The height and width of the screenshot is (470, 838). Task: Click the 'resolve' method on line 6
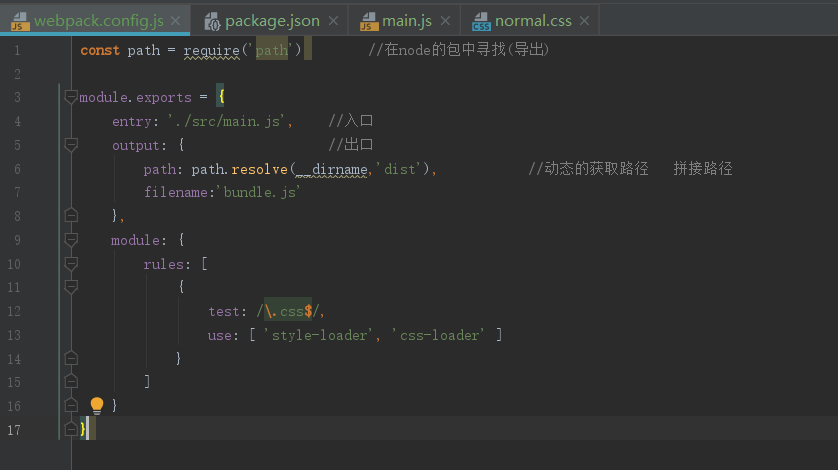click(x=260, y=169)
